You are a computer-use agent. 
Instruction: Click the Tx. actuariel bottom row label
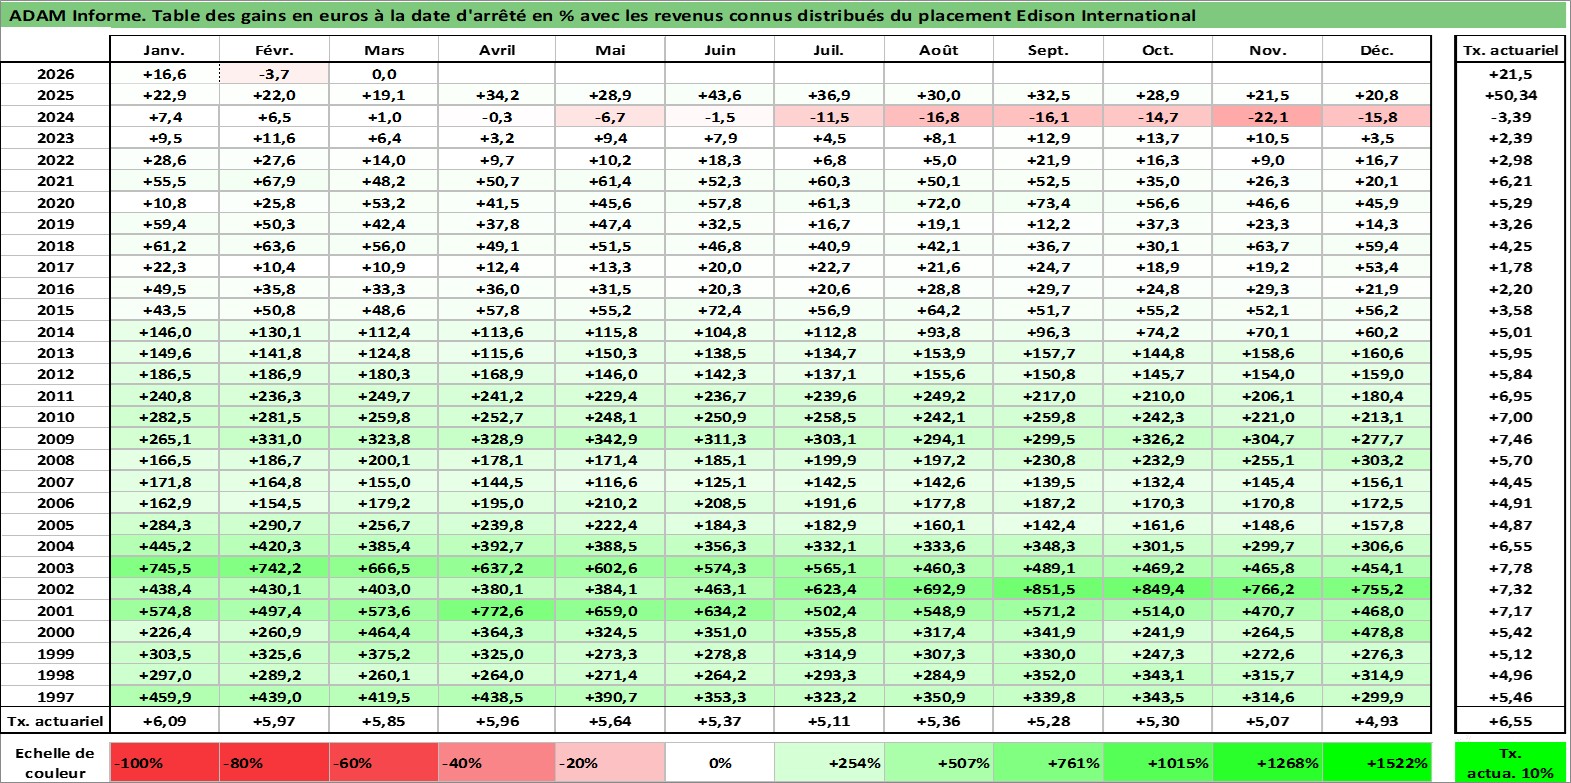pyautogui.click(x=56, y=721)
